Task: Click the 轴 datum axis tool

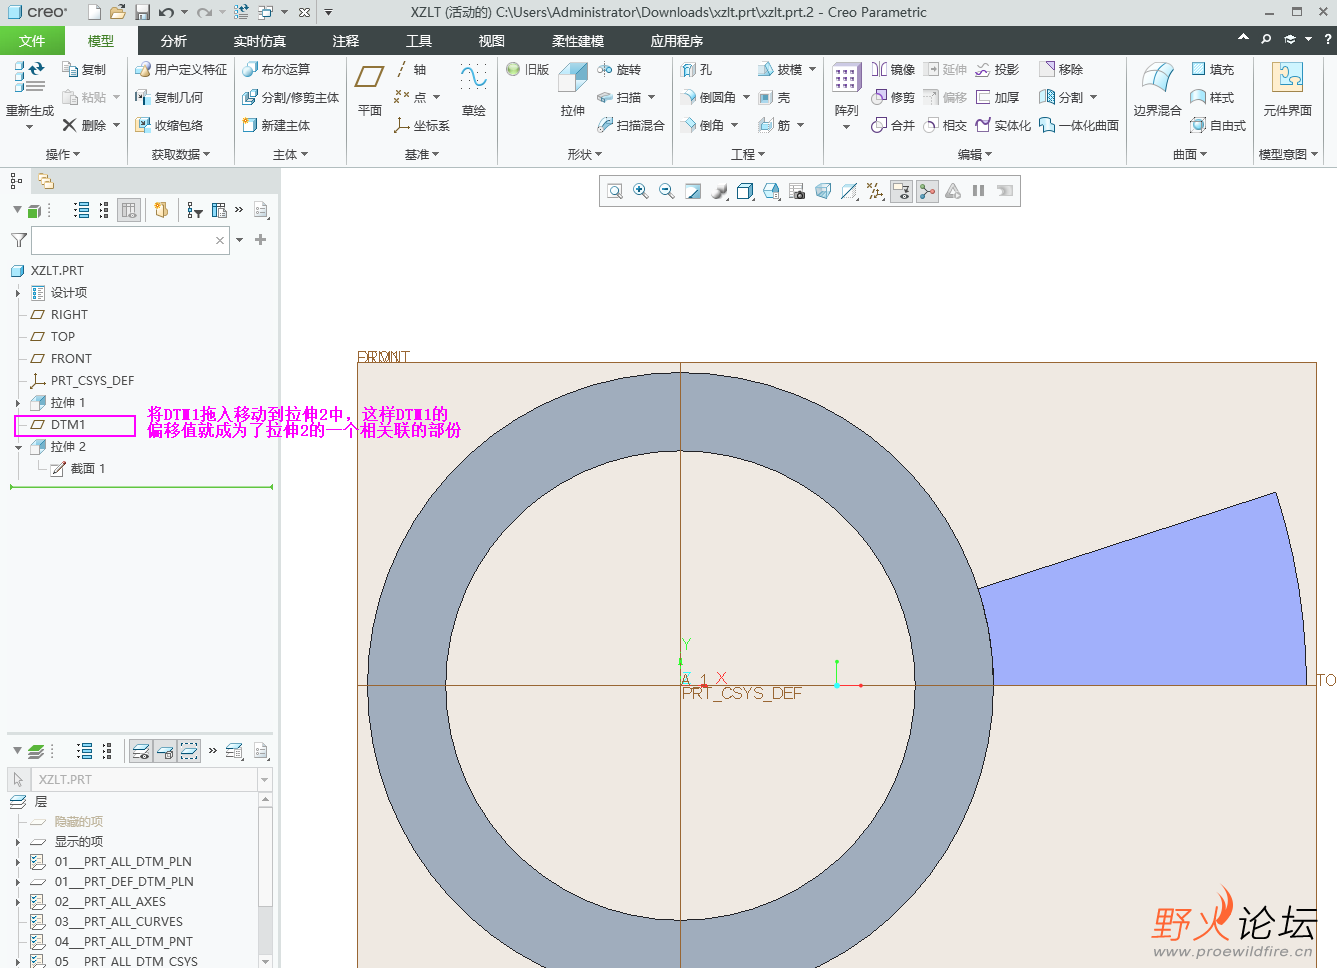Action: [x=410, y=69]
